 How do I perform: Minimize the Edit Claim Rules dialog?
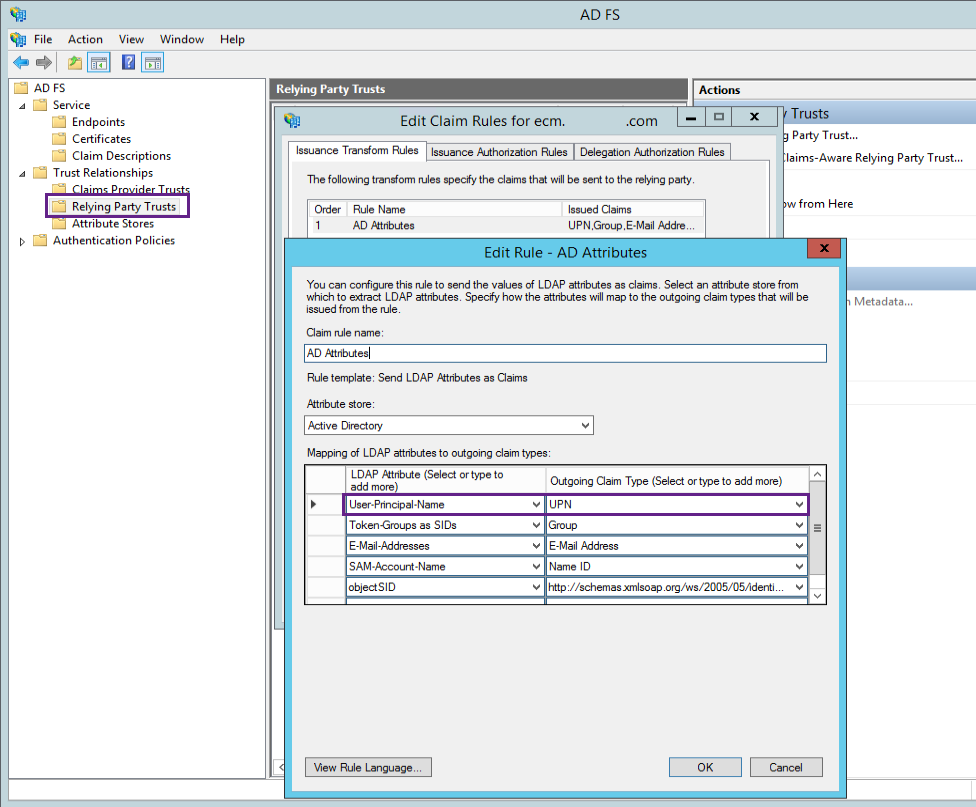691,116
